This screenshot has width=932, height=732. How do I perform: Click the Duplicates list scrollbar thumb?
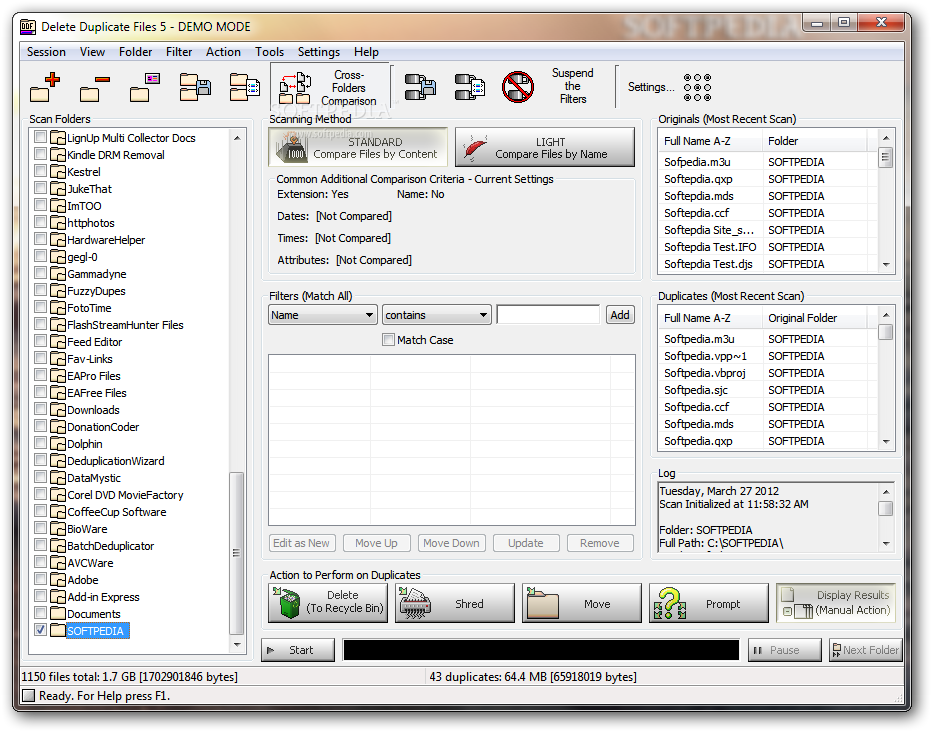[x=886, y=331]
